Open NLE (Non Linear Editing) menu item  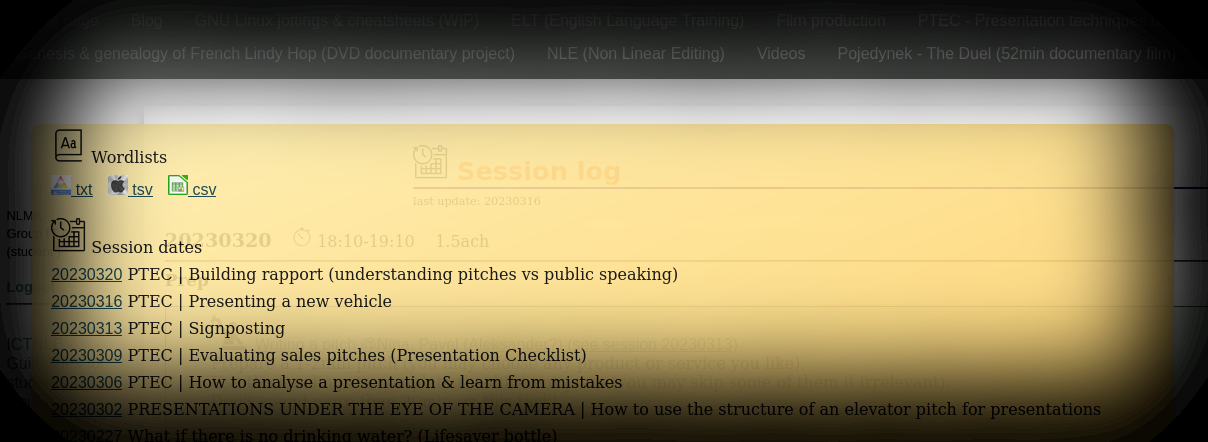(x=635, y=54)
